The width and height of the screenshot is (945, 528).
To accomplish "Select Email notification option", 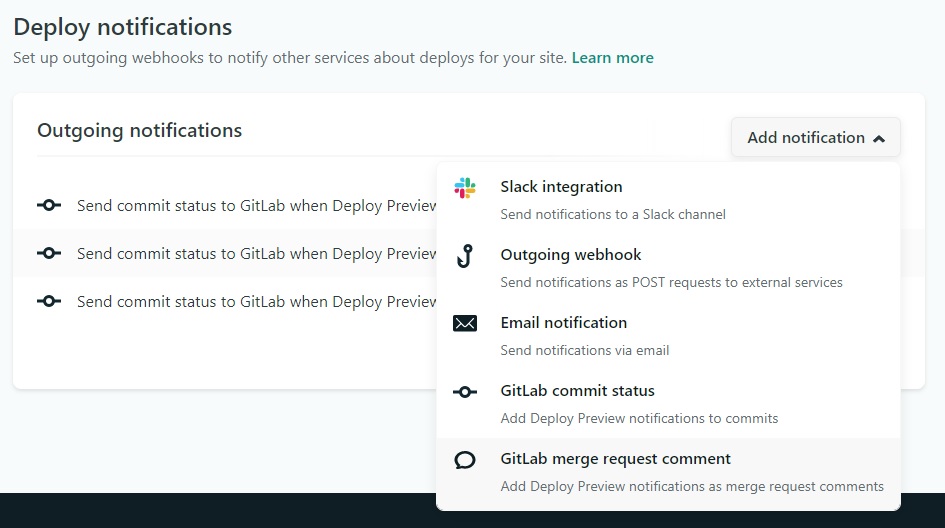I will tap(668, 335).
